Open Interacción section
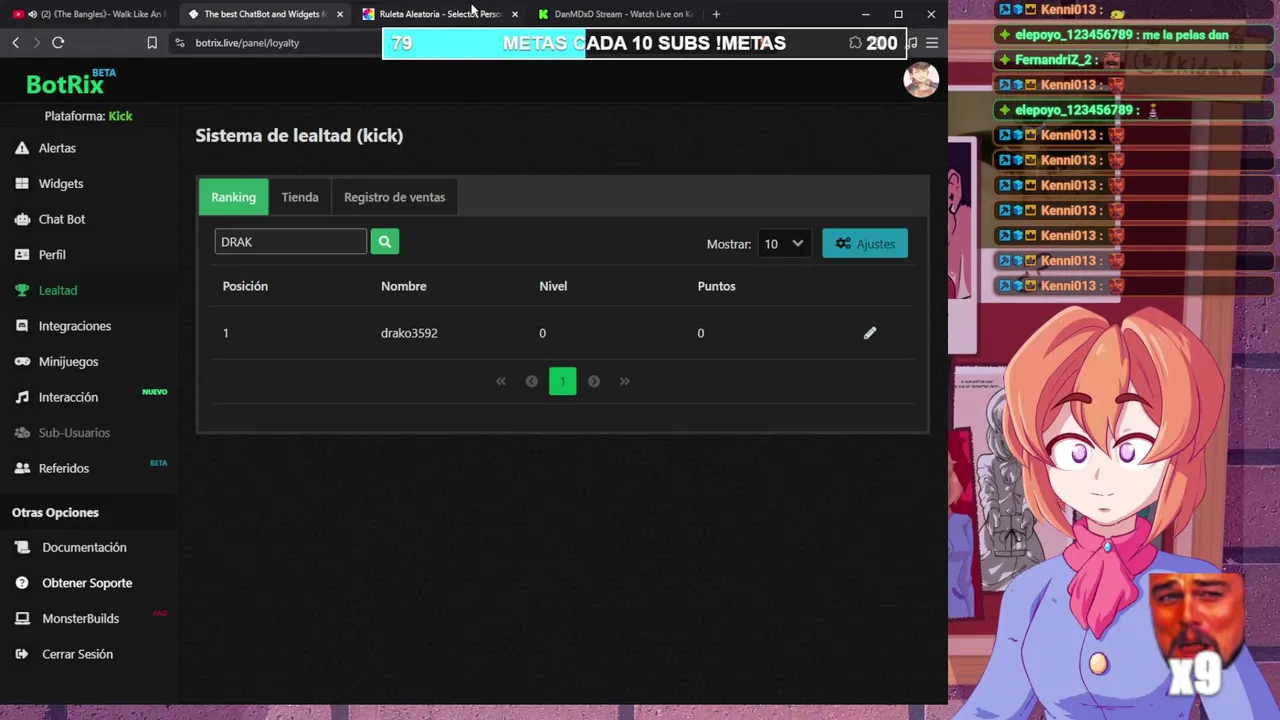This screenshot has width=1280, height=720. pos(68,397)
